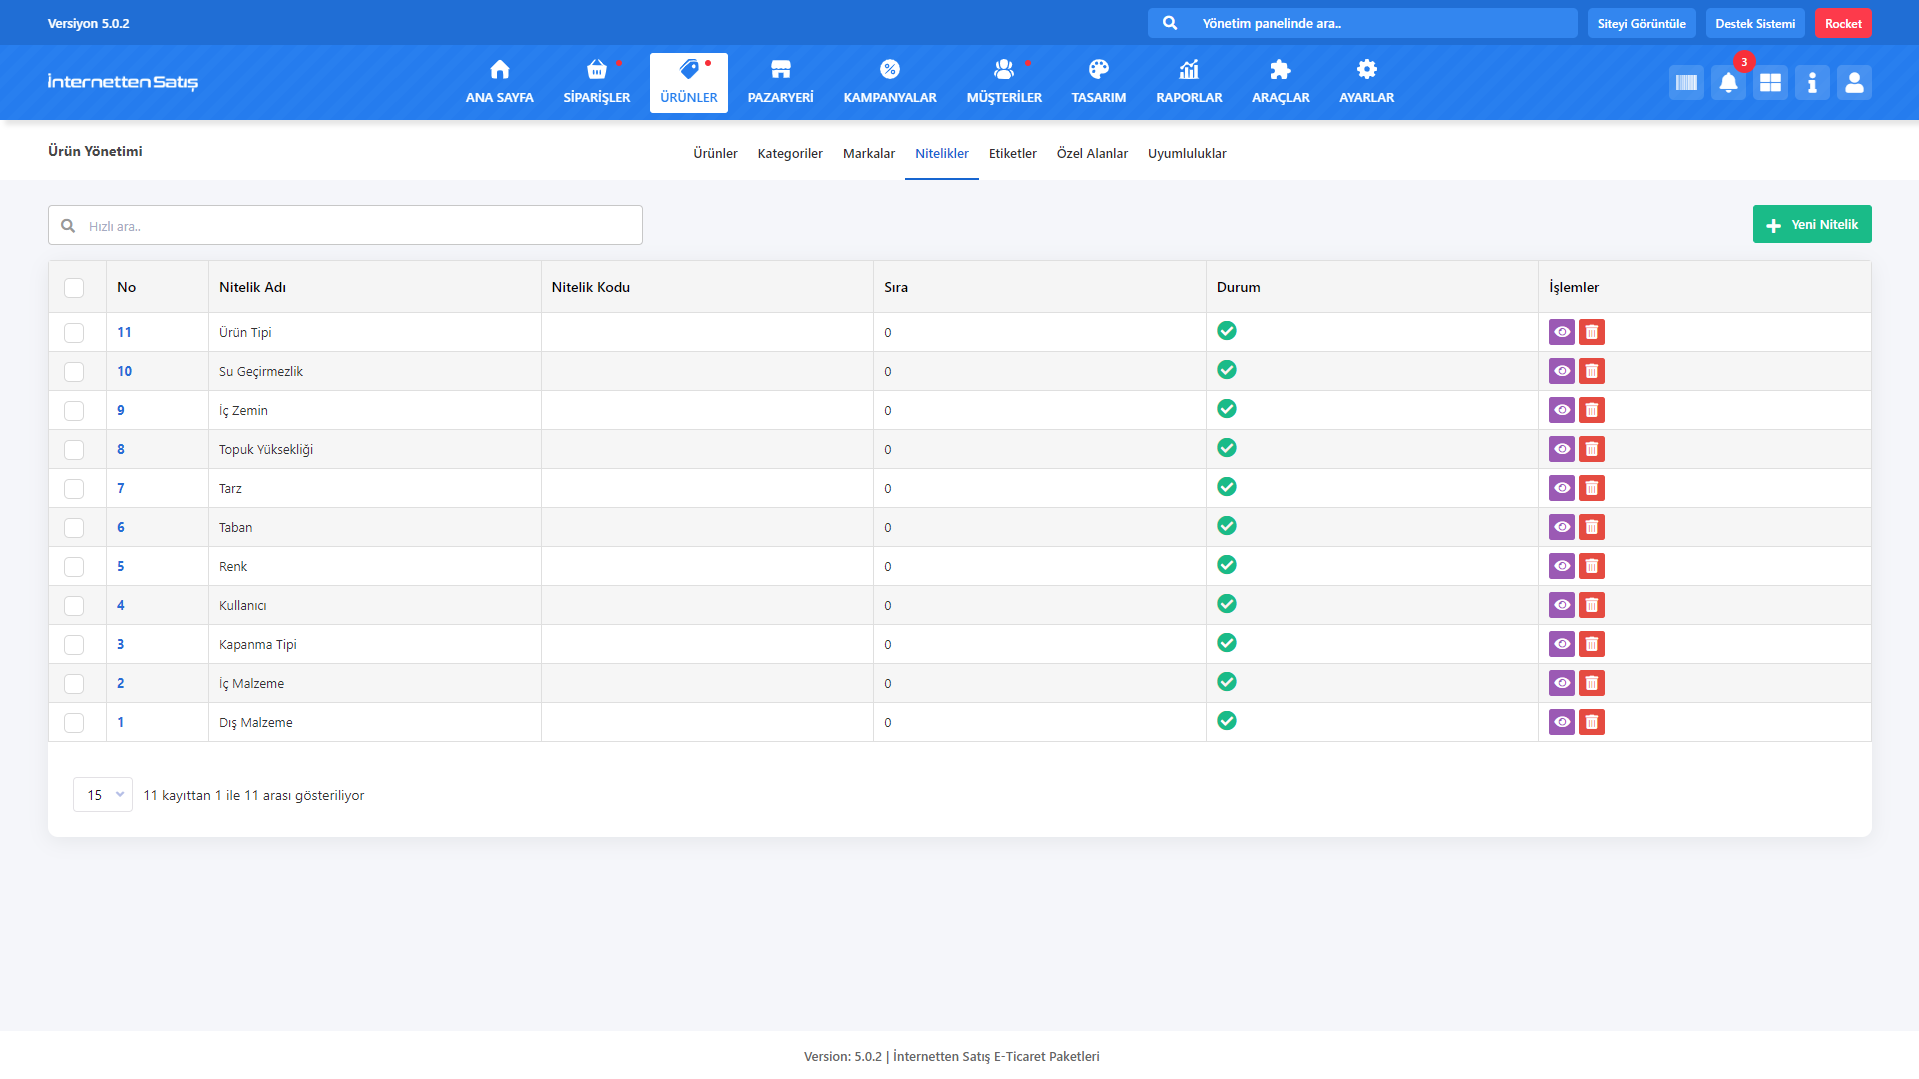Image resolution: width=1919 pixels, height=1079 pixels.
Task: View the Su Geçirmezlik attribute details
Action: point(1561,371)
